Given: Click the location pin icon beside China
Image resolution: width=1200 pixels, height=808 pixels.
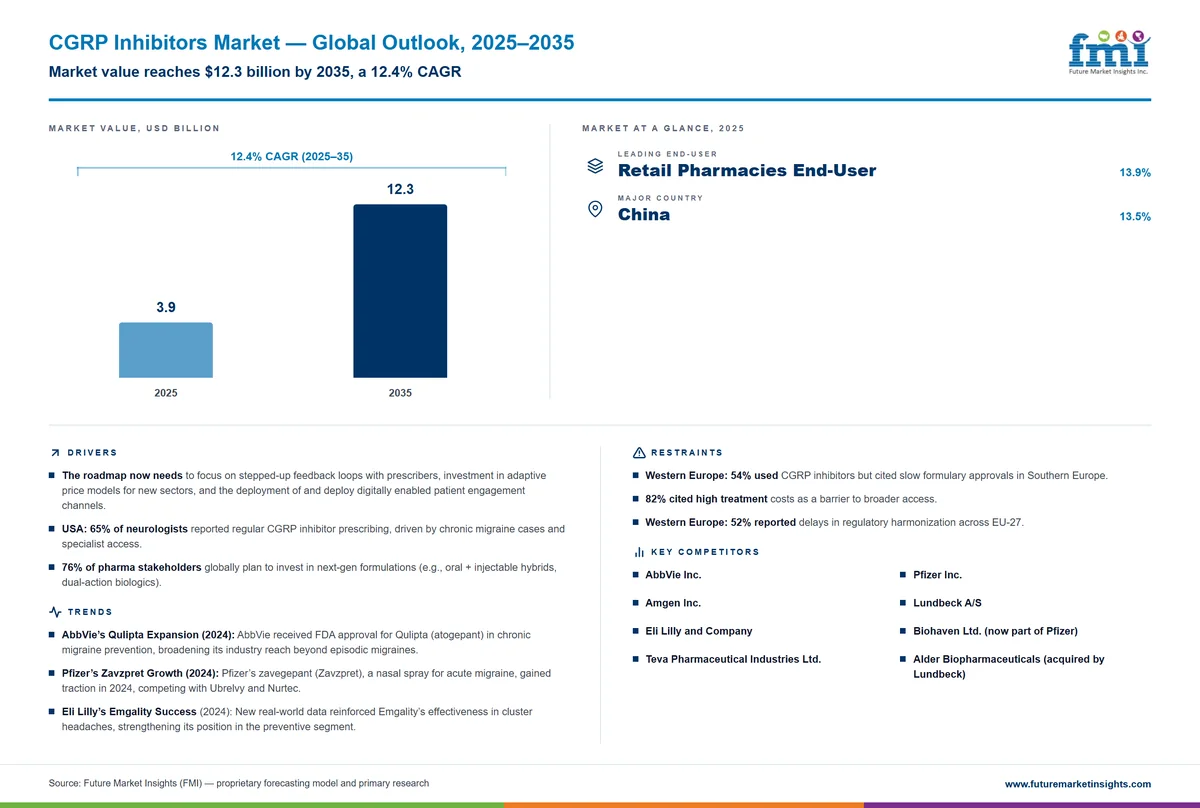Looking at the screenshot, I should point(595,209).
